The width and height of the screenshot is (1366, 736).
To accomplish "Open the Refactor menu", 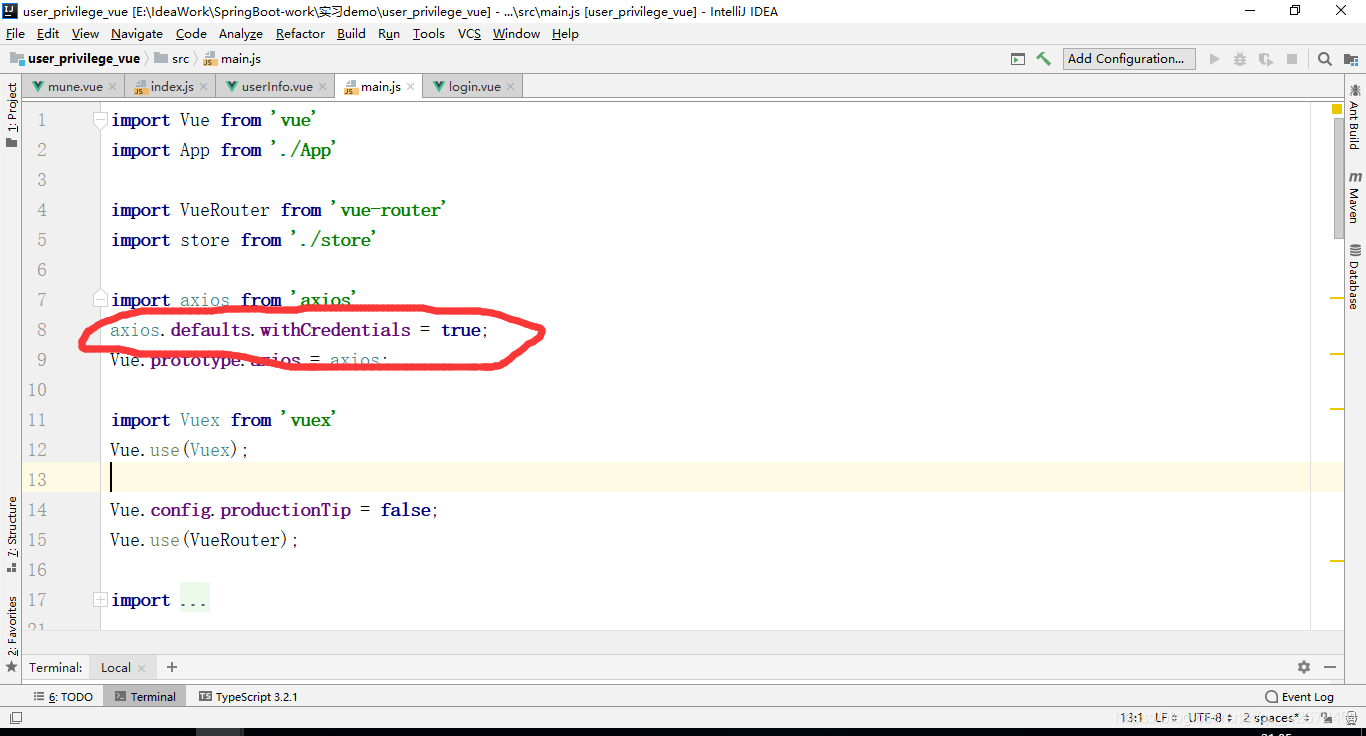I will (300, 34).
